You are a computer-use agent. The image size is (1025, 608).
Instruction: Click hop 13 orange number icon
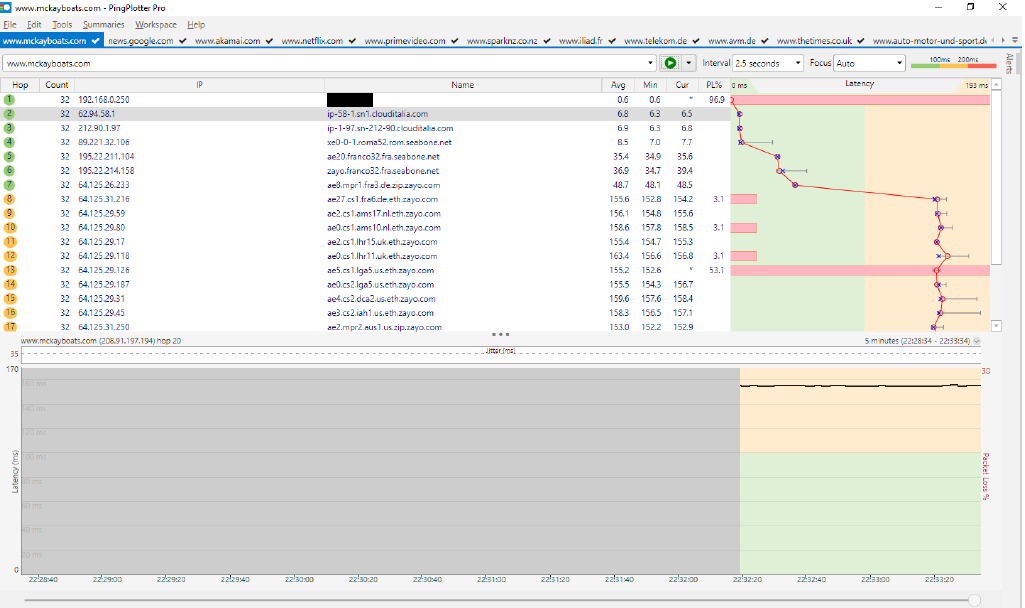(x=10, y=270)
